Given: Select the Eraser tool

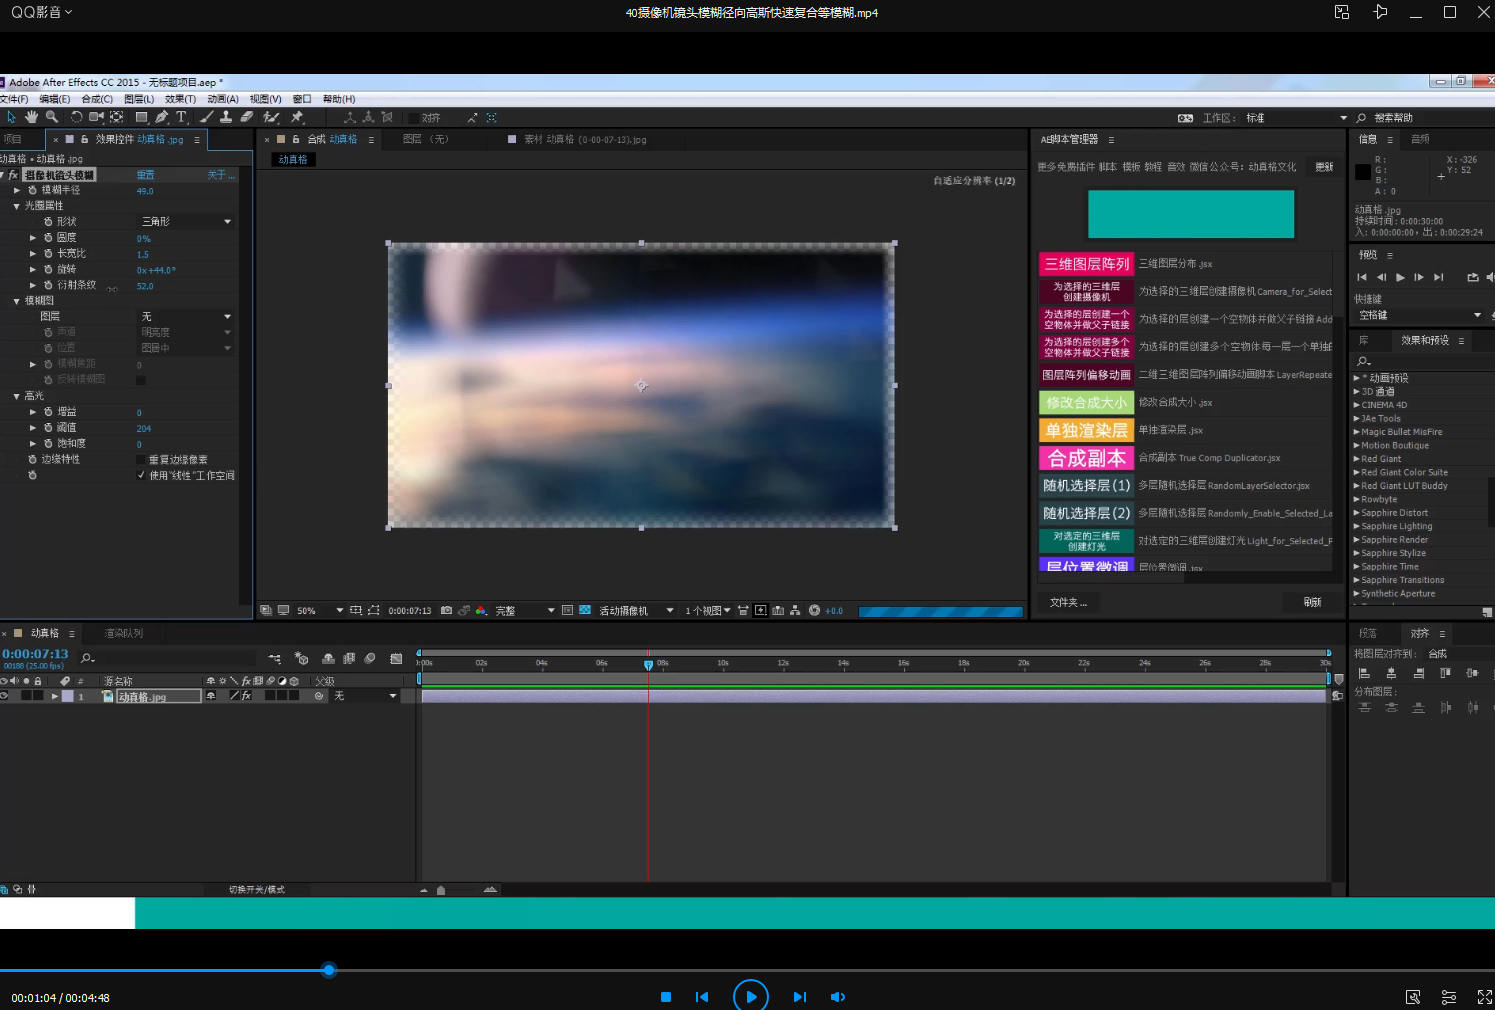Looking at the screenshot, I should pyautogui.click(x=247, y=117).
